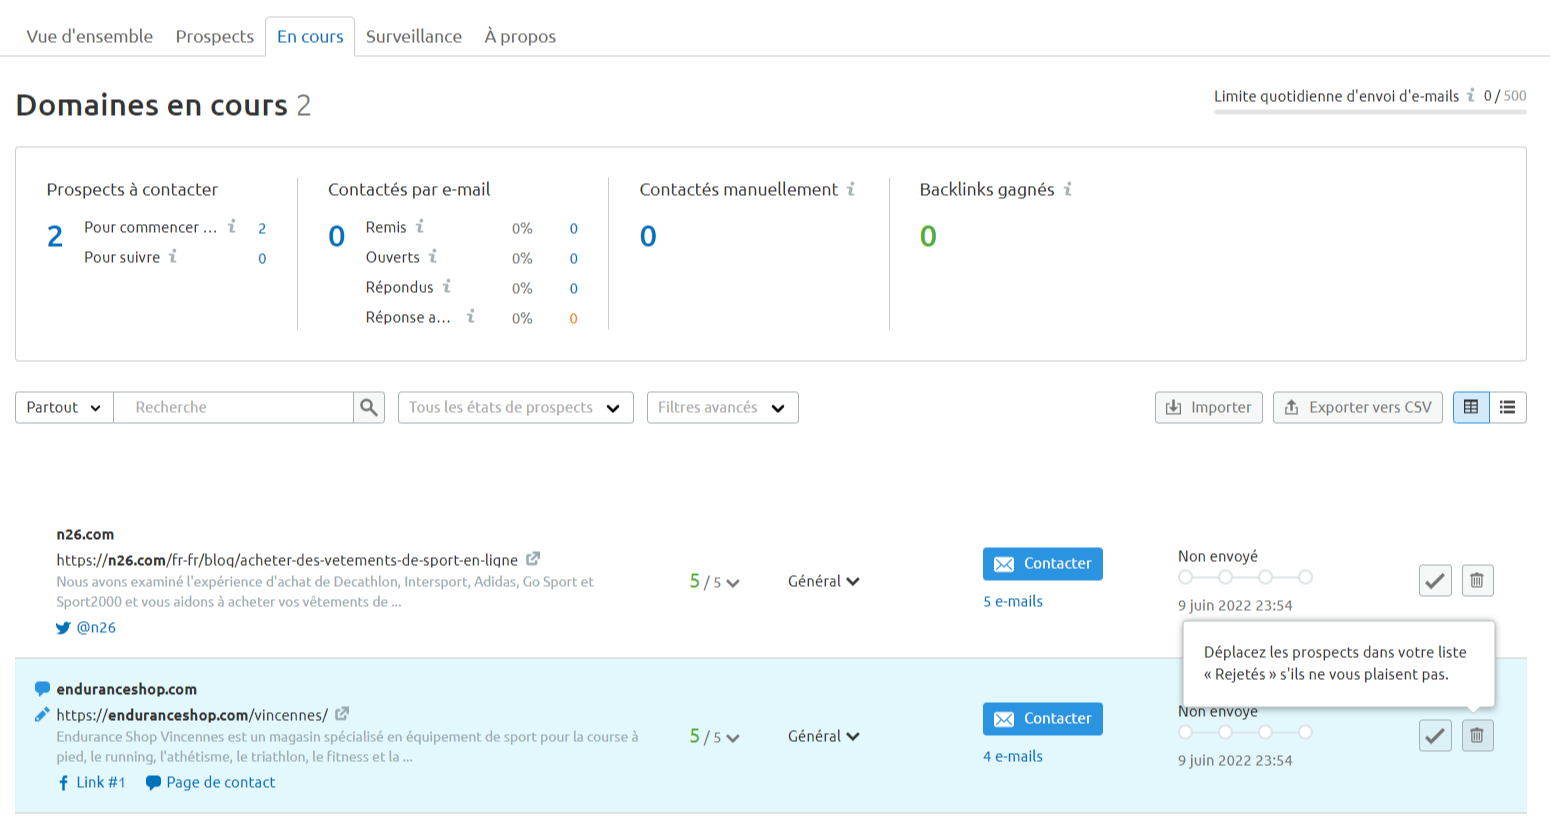Open n26.com Twitter profile icon
The width and height of the screenshot is (1550, 827).
tap(63, 627)
